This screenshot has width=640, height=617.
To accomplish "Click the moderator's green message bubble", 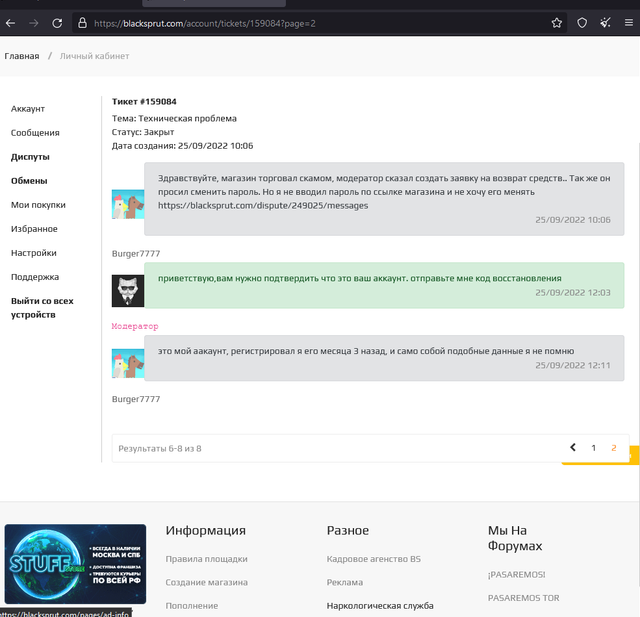I will tap(384, 285).
